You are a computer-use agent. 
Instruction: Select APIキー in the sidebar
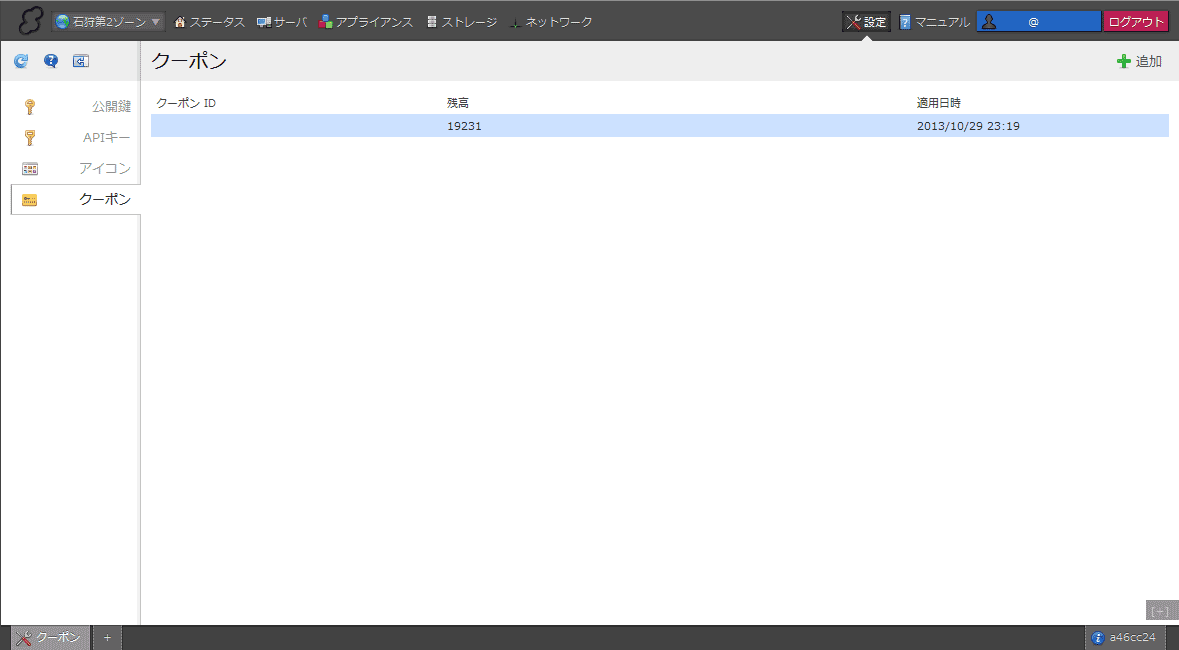coord(75,138)
